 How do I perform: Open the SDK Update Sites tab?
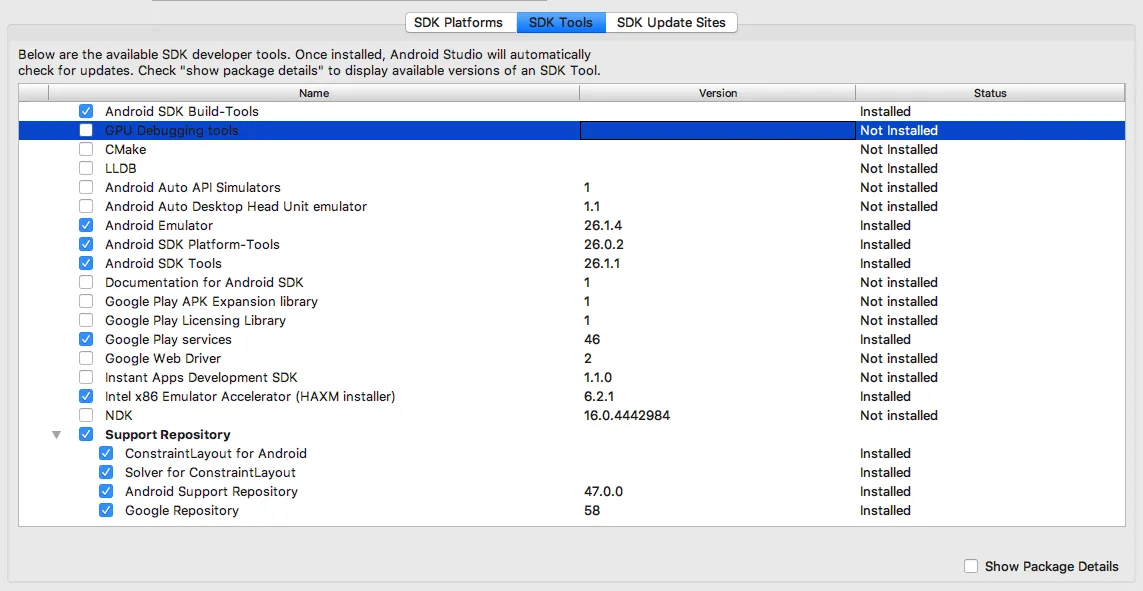tap(671, 23)
